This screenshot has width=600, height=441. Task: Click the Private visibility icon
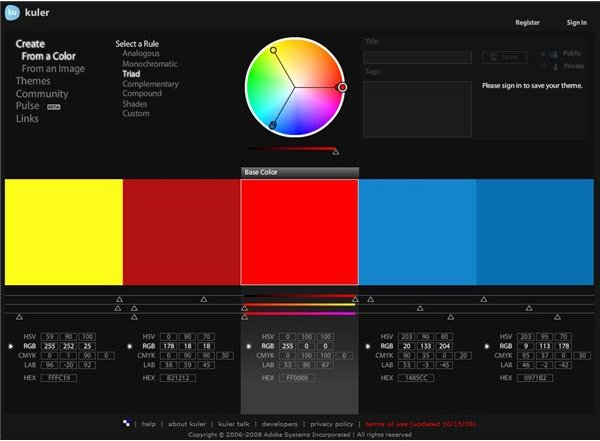click(556, 67)
